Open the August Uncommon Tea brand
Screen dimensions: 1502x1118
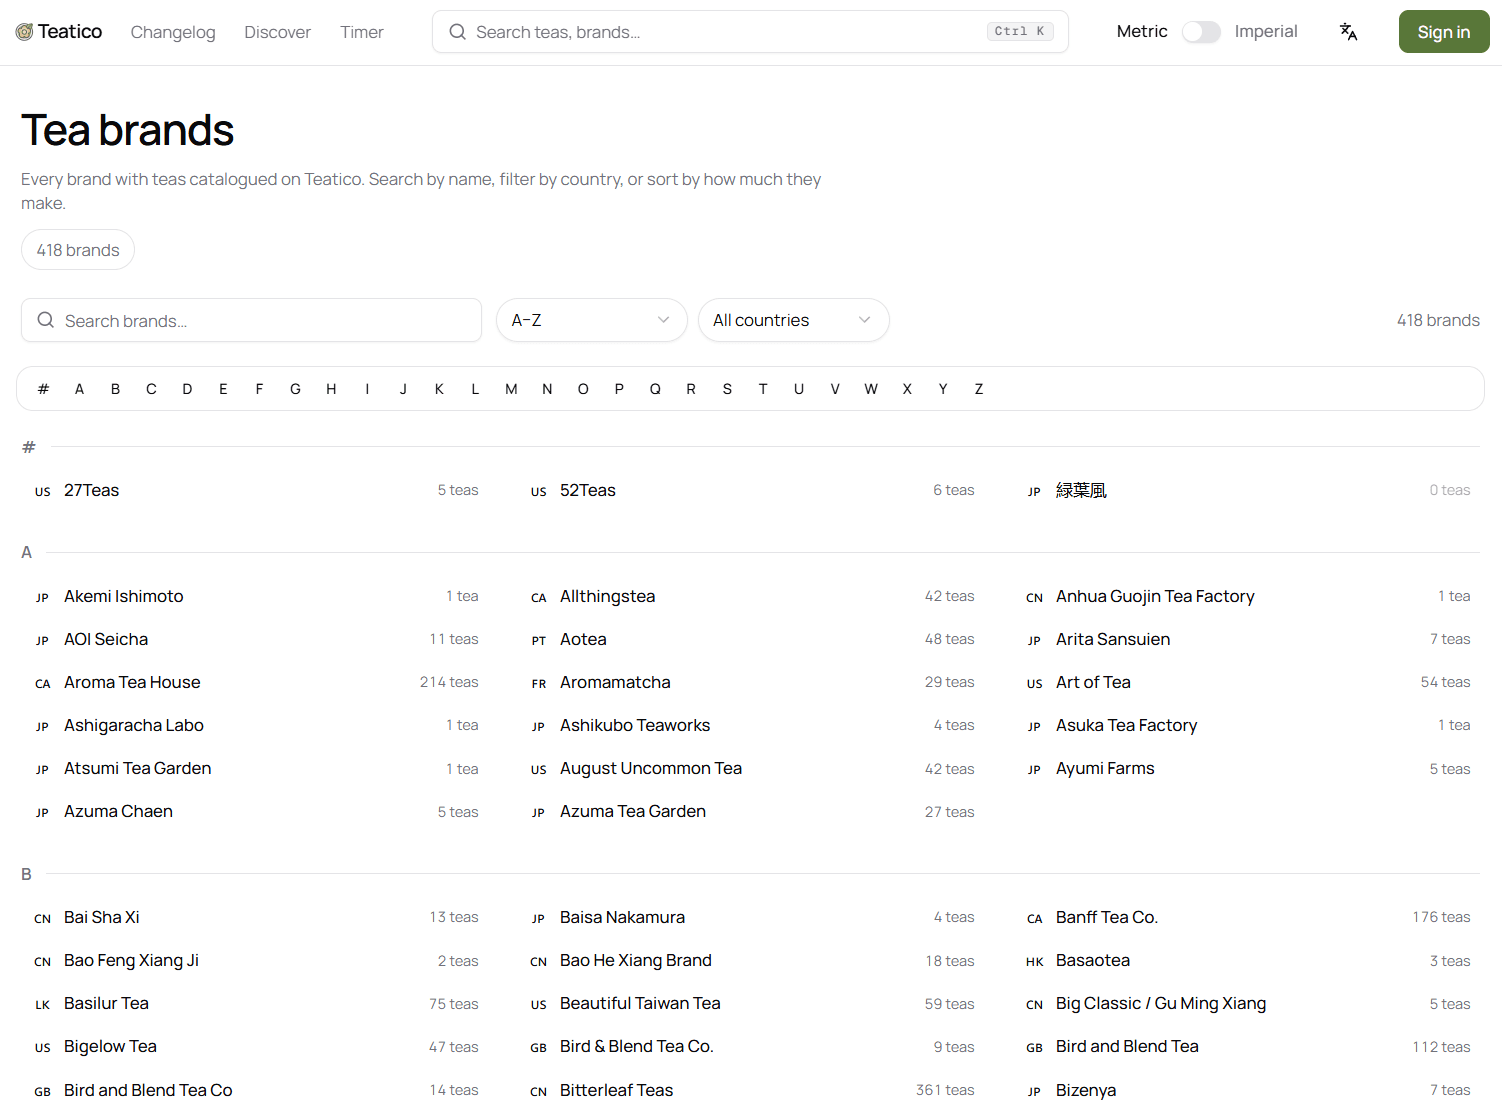point(752,769)
